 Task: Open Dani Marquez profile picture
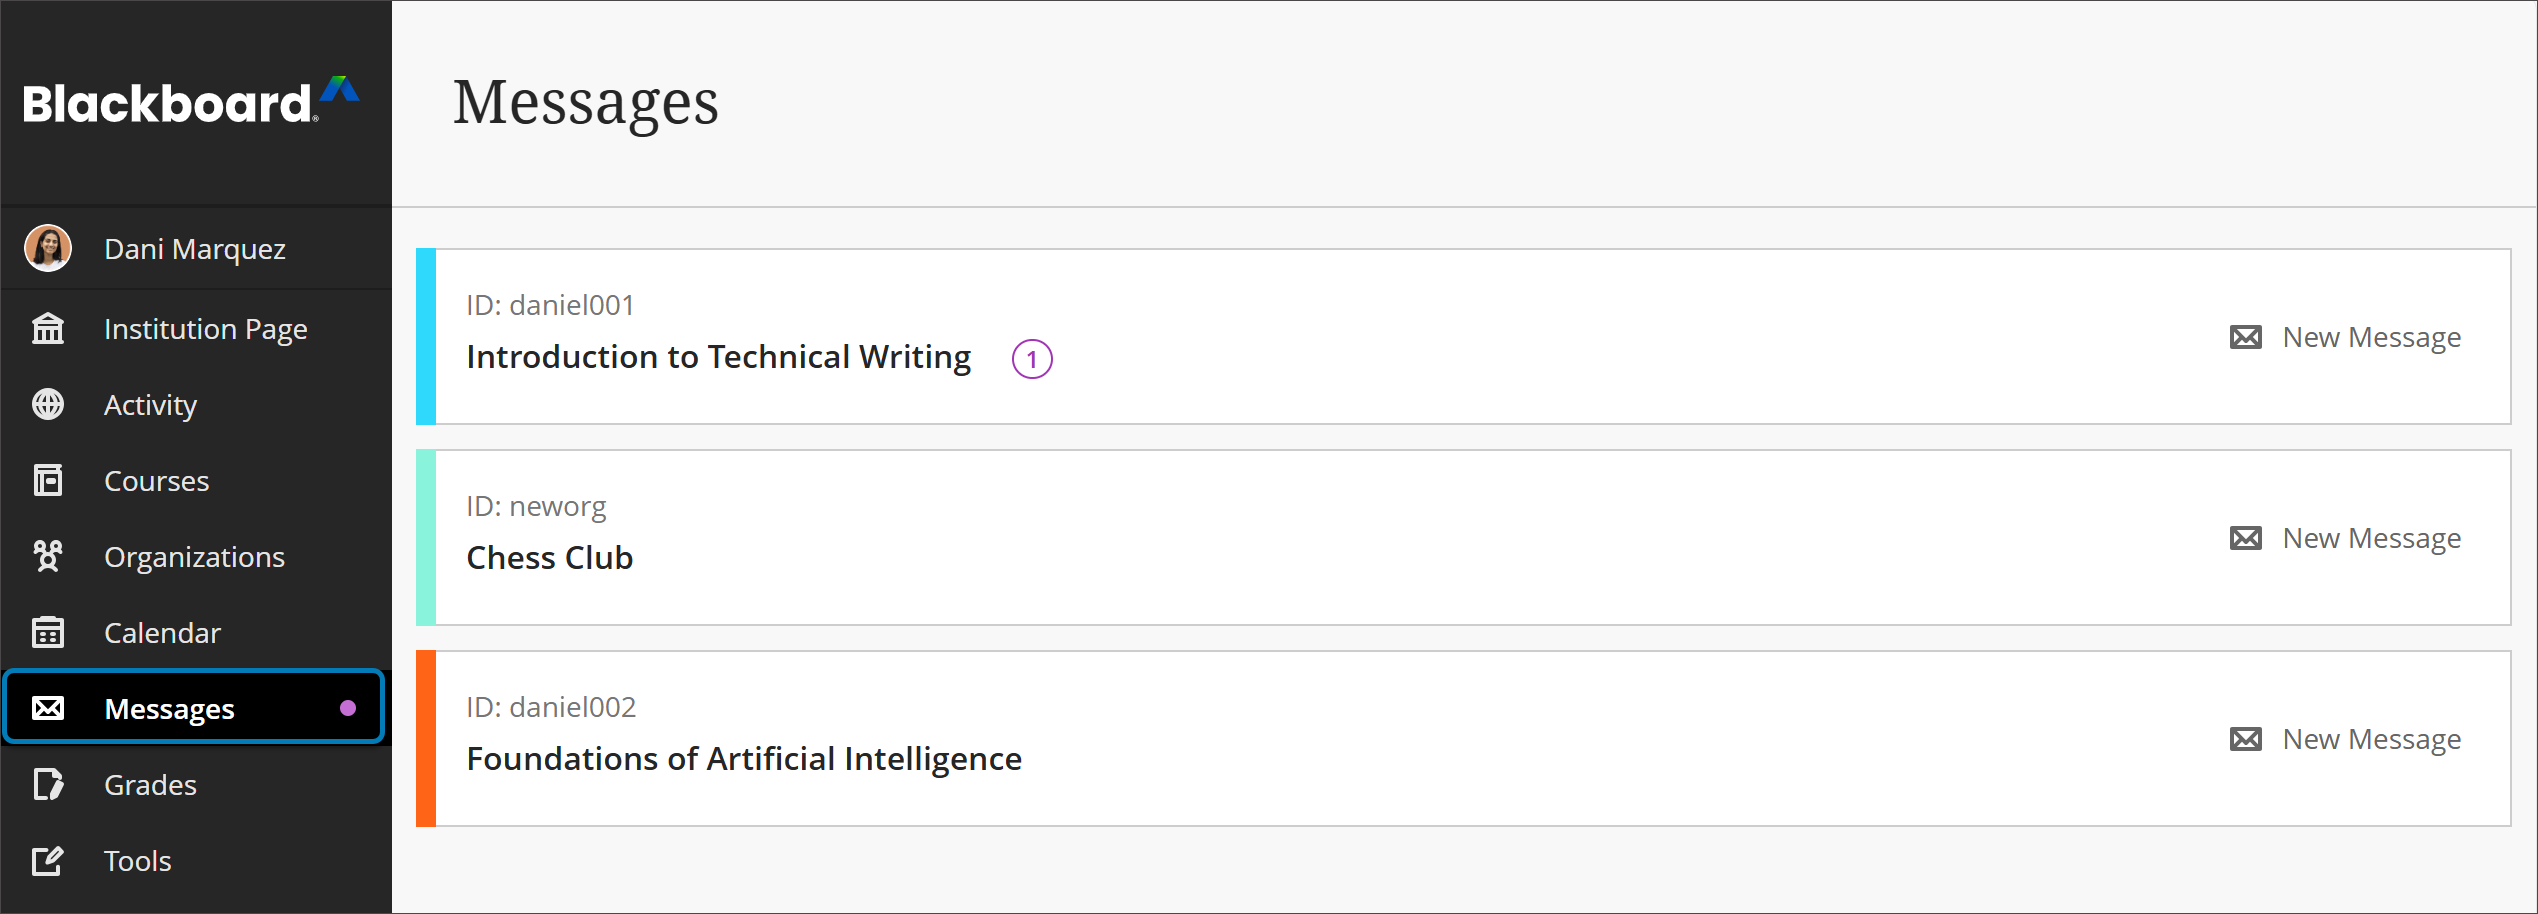tap(47, 248)
